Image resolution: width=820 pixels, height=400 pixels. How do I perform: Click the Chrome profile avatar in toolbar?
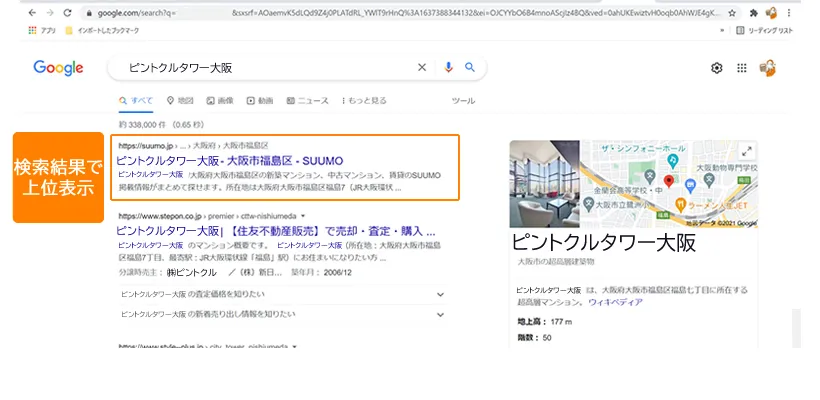click(771, 13)
